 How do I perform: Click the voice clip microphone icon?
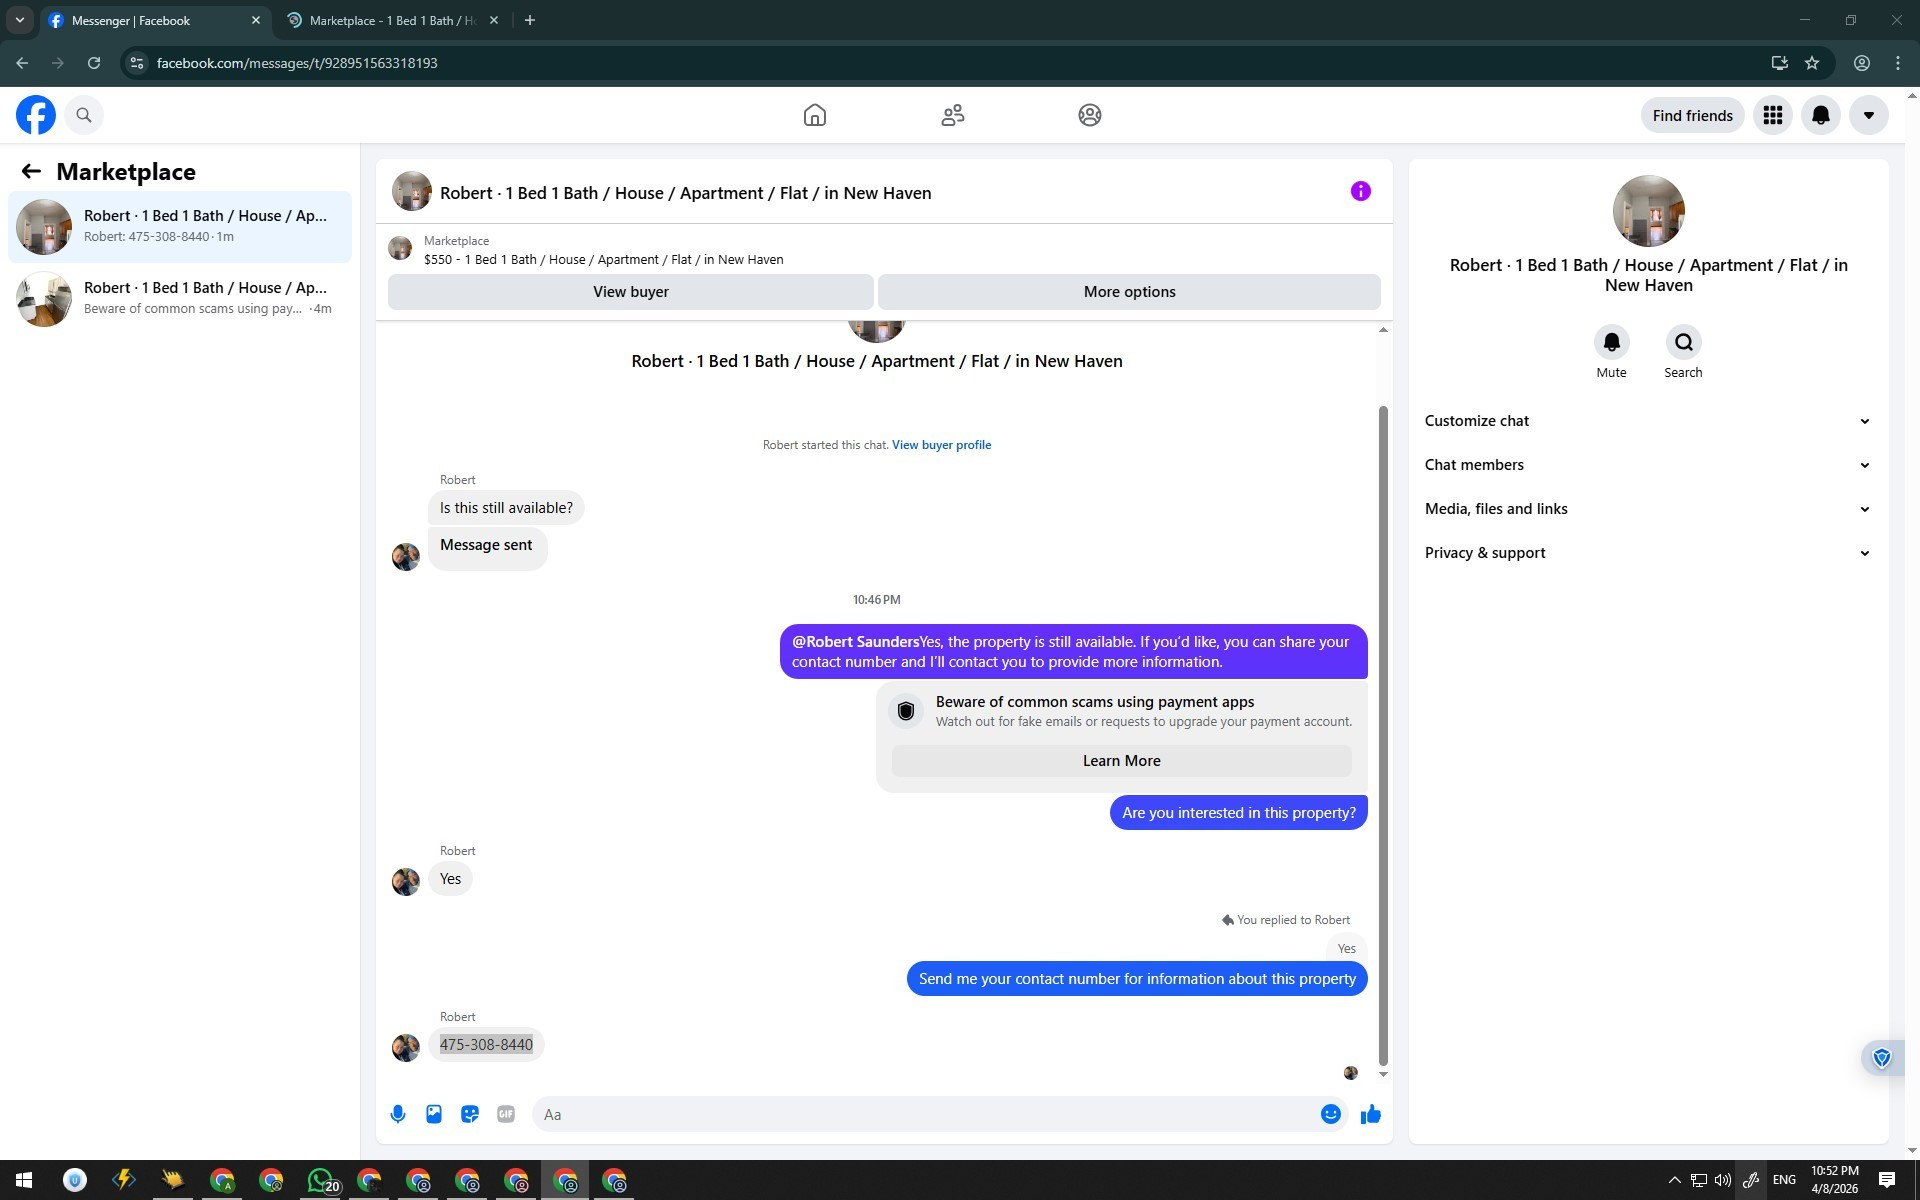click(x=398, y=1114)
